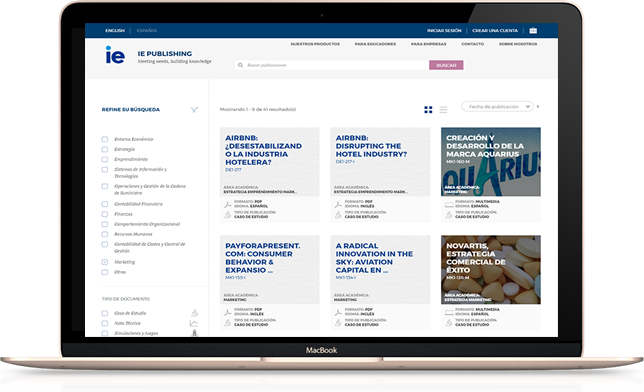
Task: Click case study icon on Airbnb Disrupting card
Action: coord(338,214)
